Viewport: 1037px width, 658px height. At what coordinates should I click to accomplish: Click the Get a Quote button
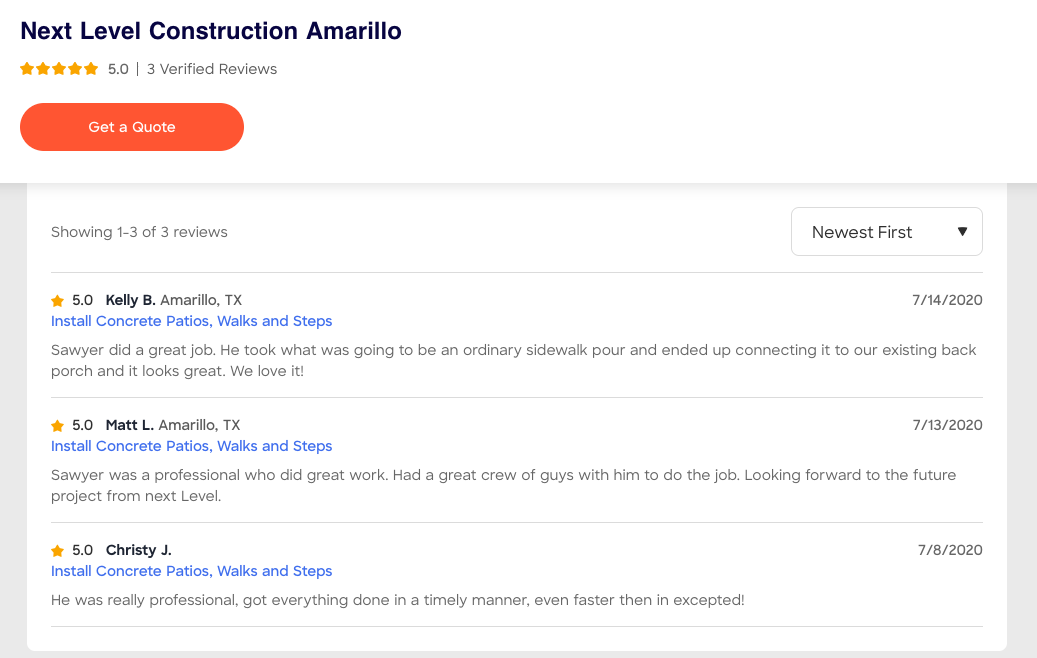click(131, 127)
